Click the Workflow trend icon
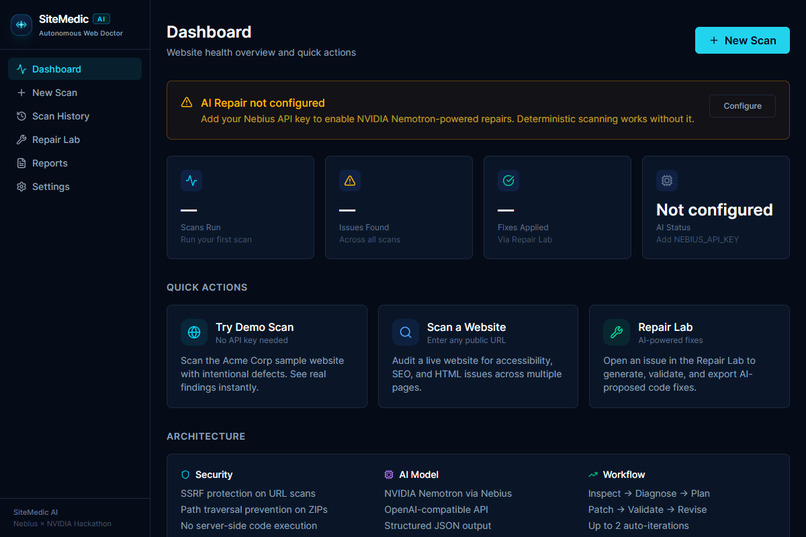Viewport: 806px width, 537px height. (x=593, y=475)
